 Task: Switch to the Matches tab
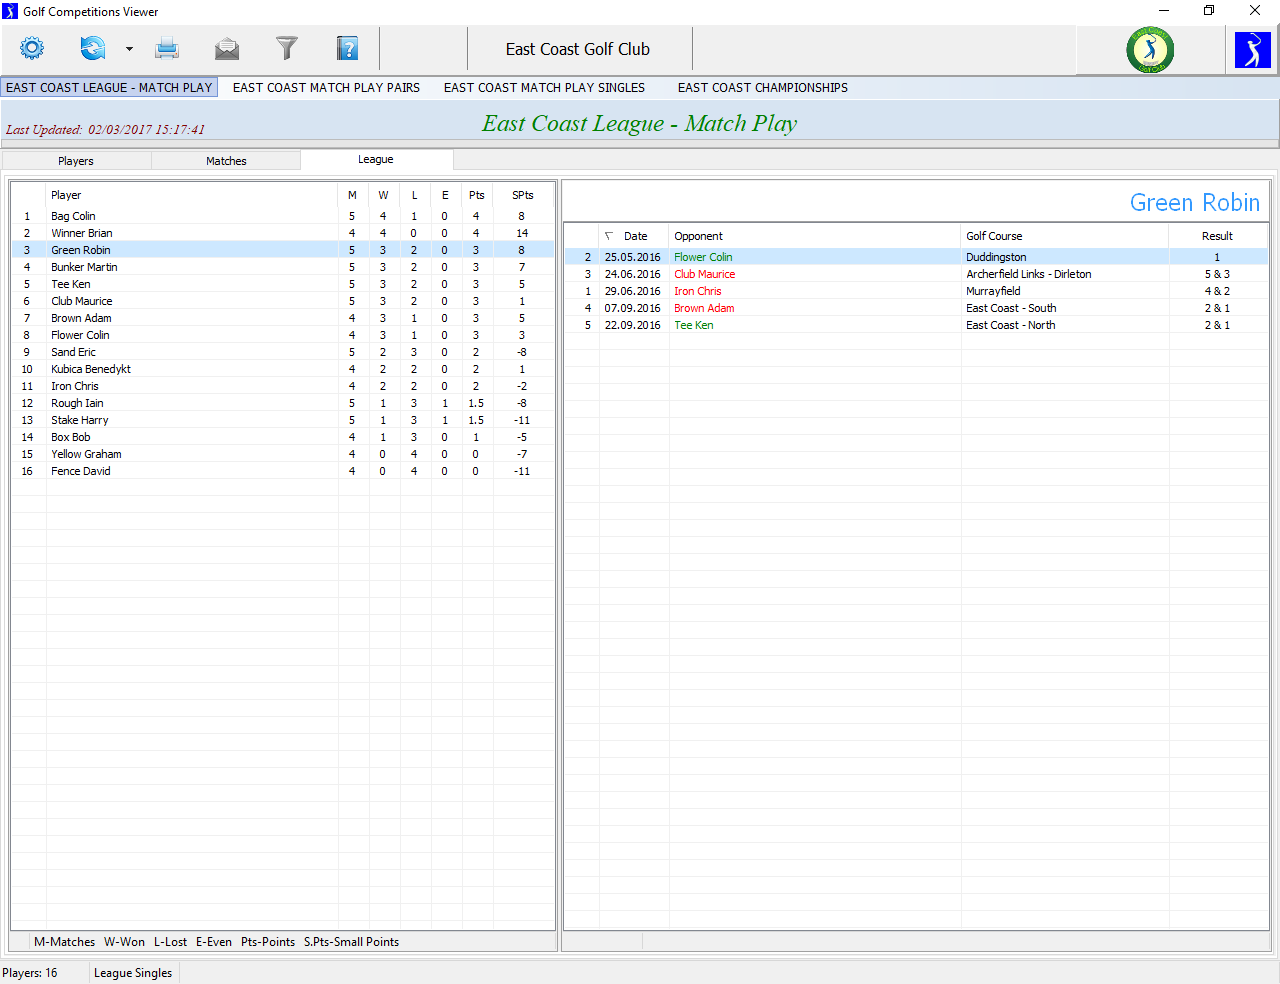[226, 160]
